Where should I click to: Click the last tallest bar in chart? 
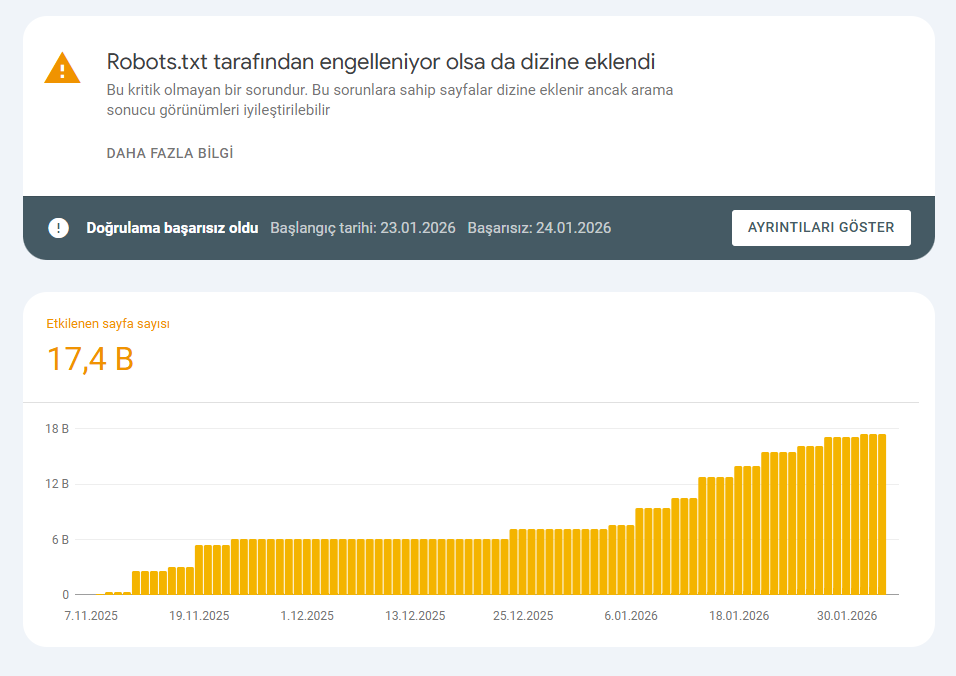[882, 514]
